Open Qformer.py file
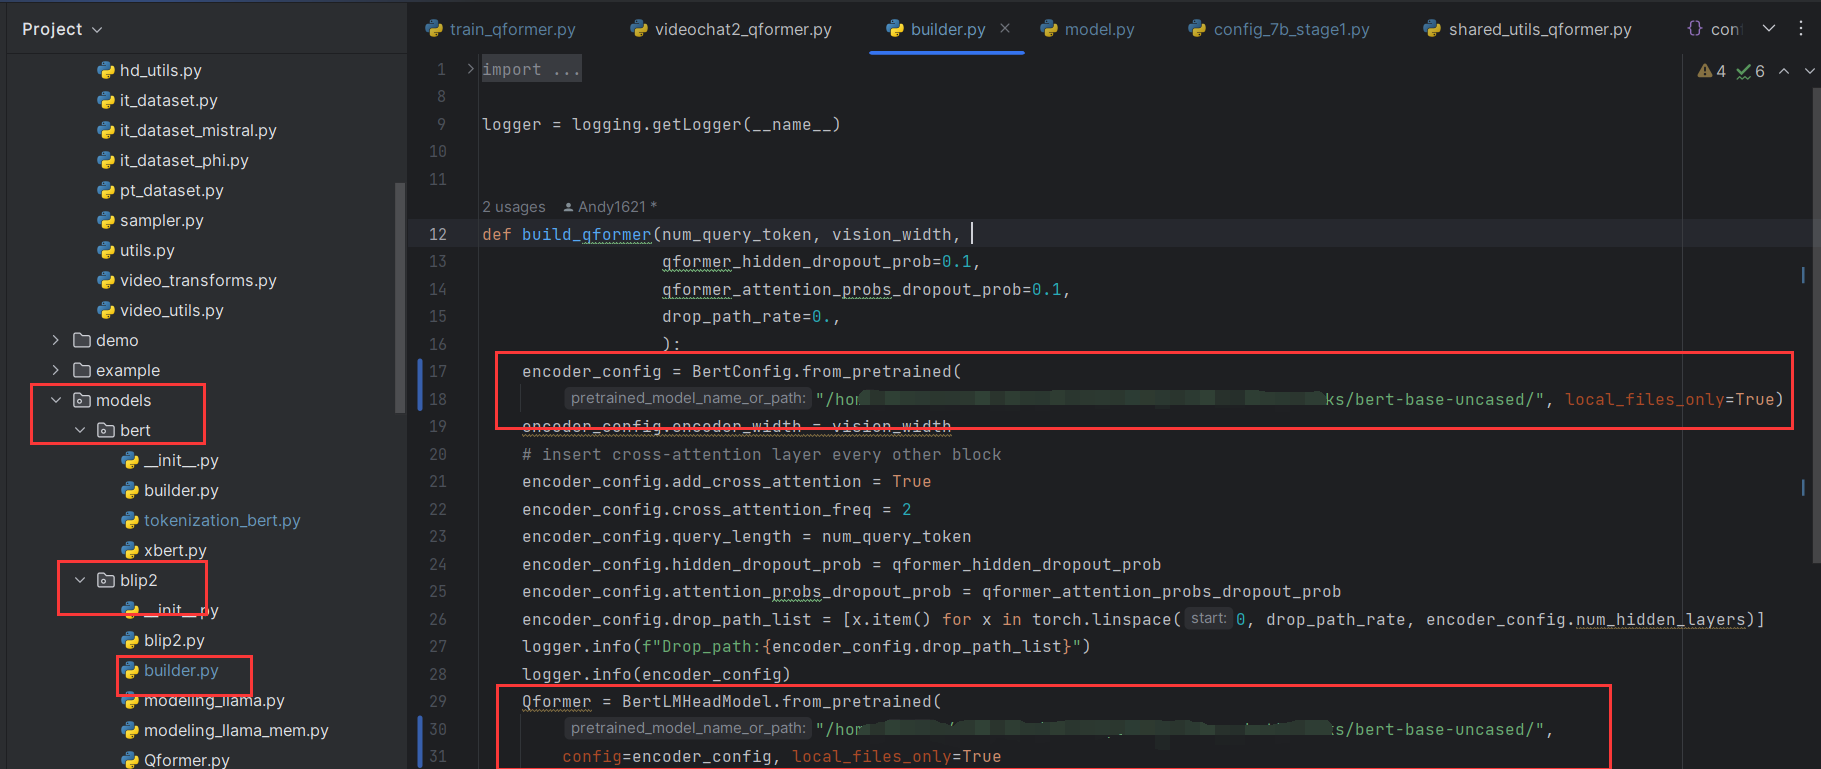1821x769 pixels. click(186, 760)
